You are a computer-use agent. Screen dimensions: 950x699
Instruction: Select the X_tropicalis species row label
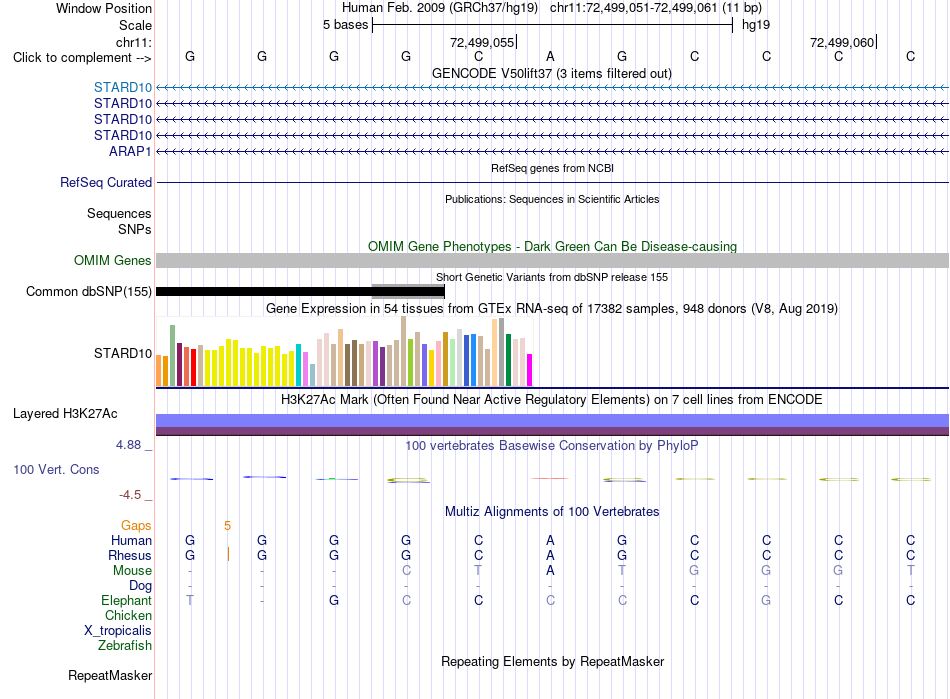click(x=118, y=631)
